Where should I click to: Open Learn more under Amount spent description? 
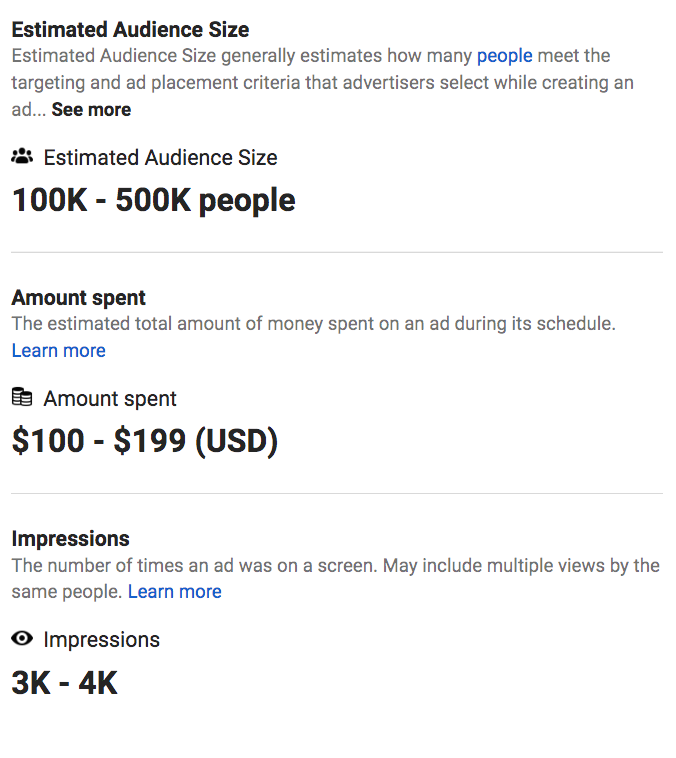tap(58, 350)
